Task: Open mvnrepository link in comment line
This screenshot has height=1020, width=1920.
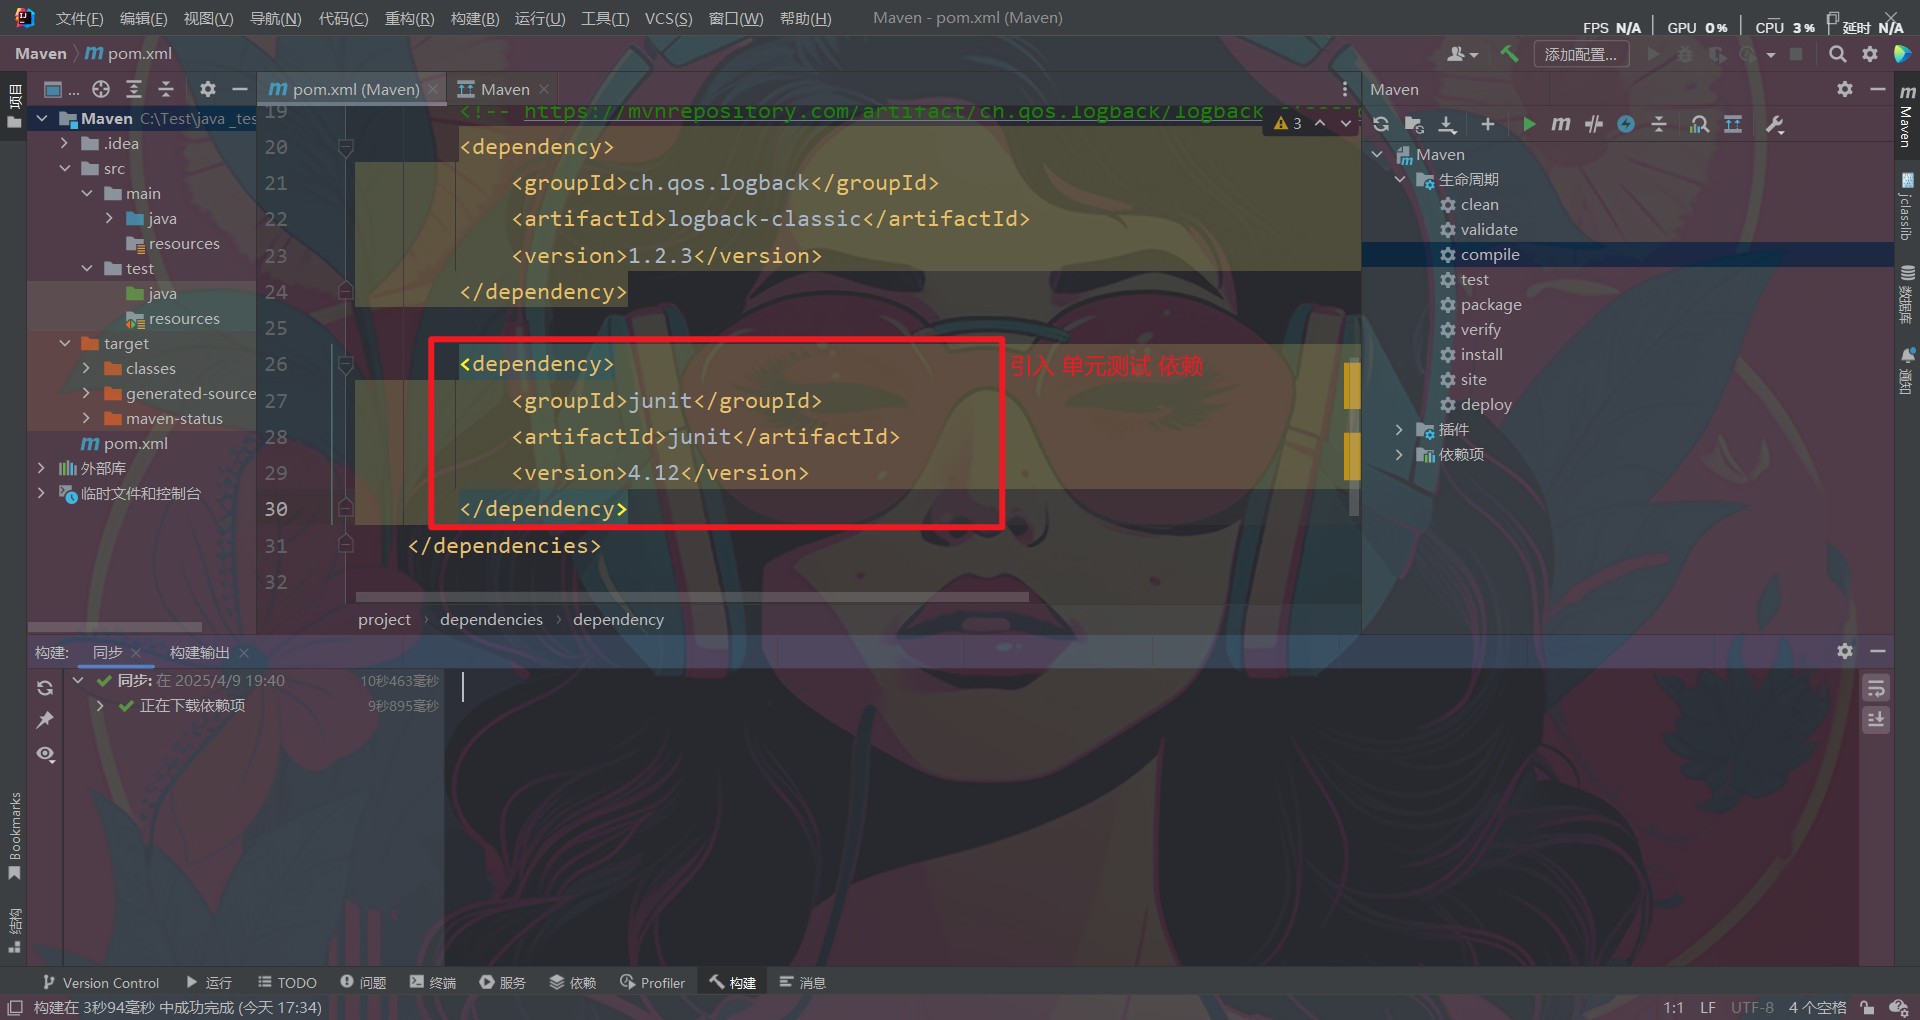Action: pos(893,112)
